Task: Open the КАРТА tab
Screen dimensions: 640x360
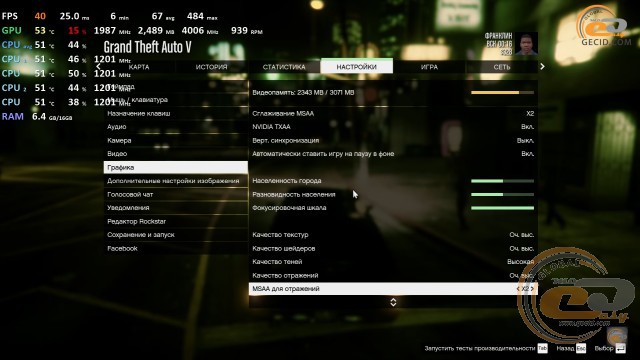Action: [x=139, y=67]
